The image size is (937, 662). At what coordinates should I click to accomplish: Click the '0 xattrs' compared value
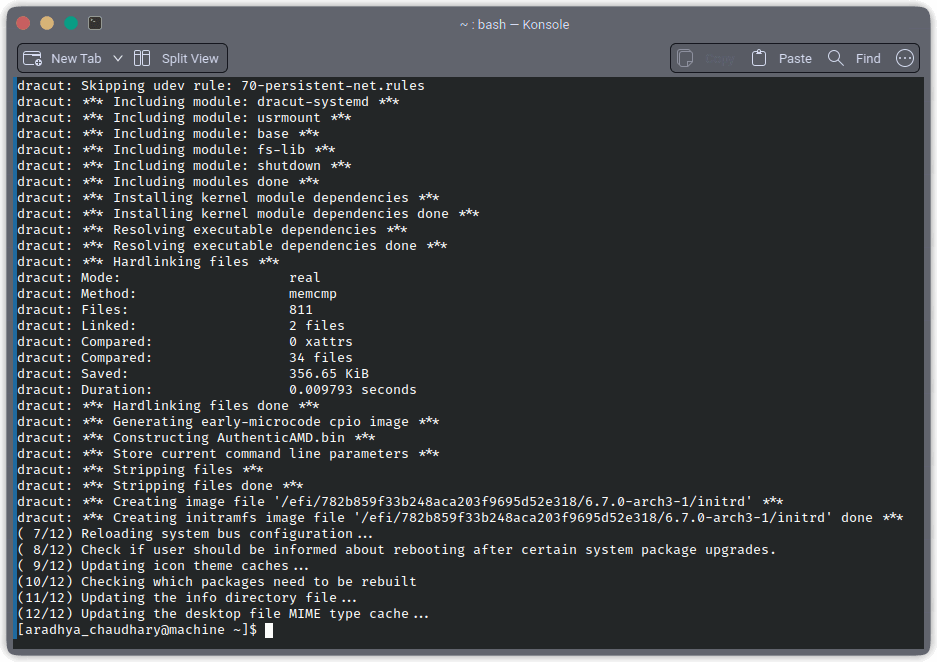pos(321,341)
